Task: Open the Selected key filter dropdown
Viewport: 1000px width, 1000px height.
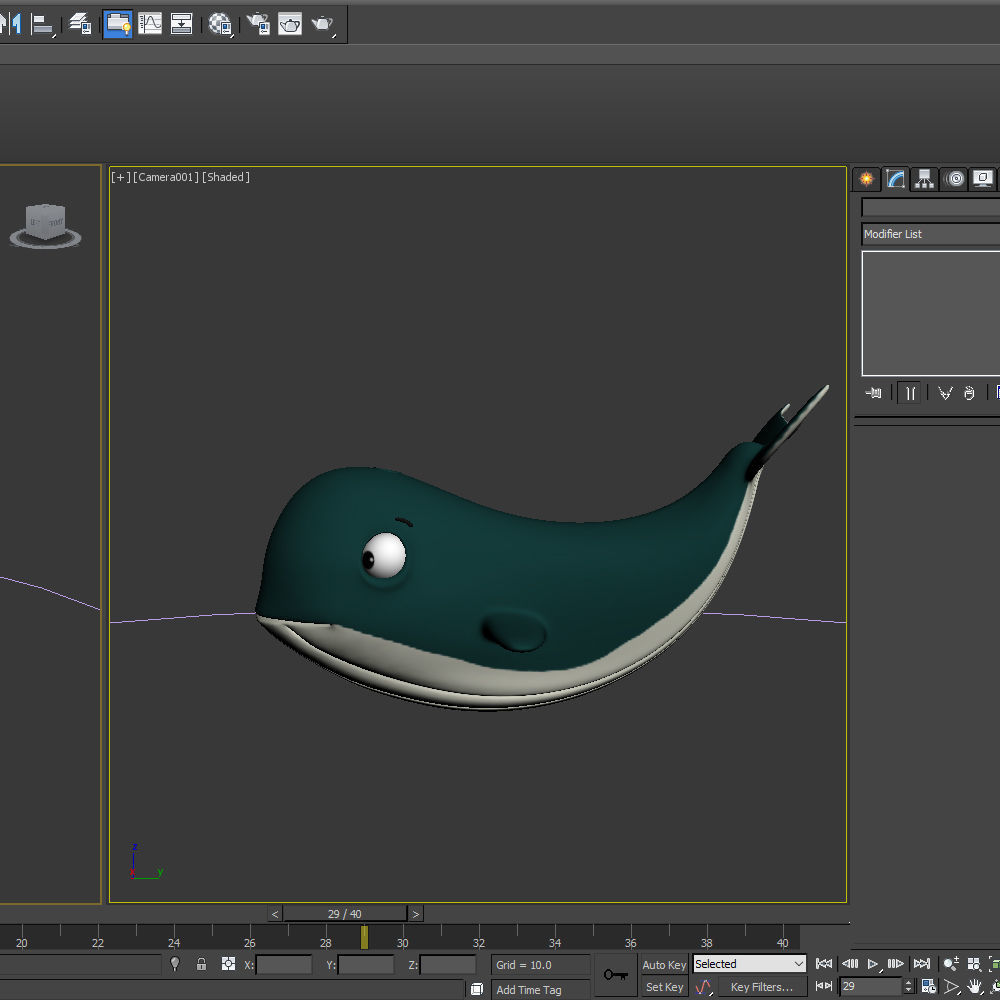Action: point(749,964)
